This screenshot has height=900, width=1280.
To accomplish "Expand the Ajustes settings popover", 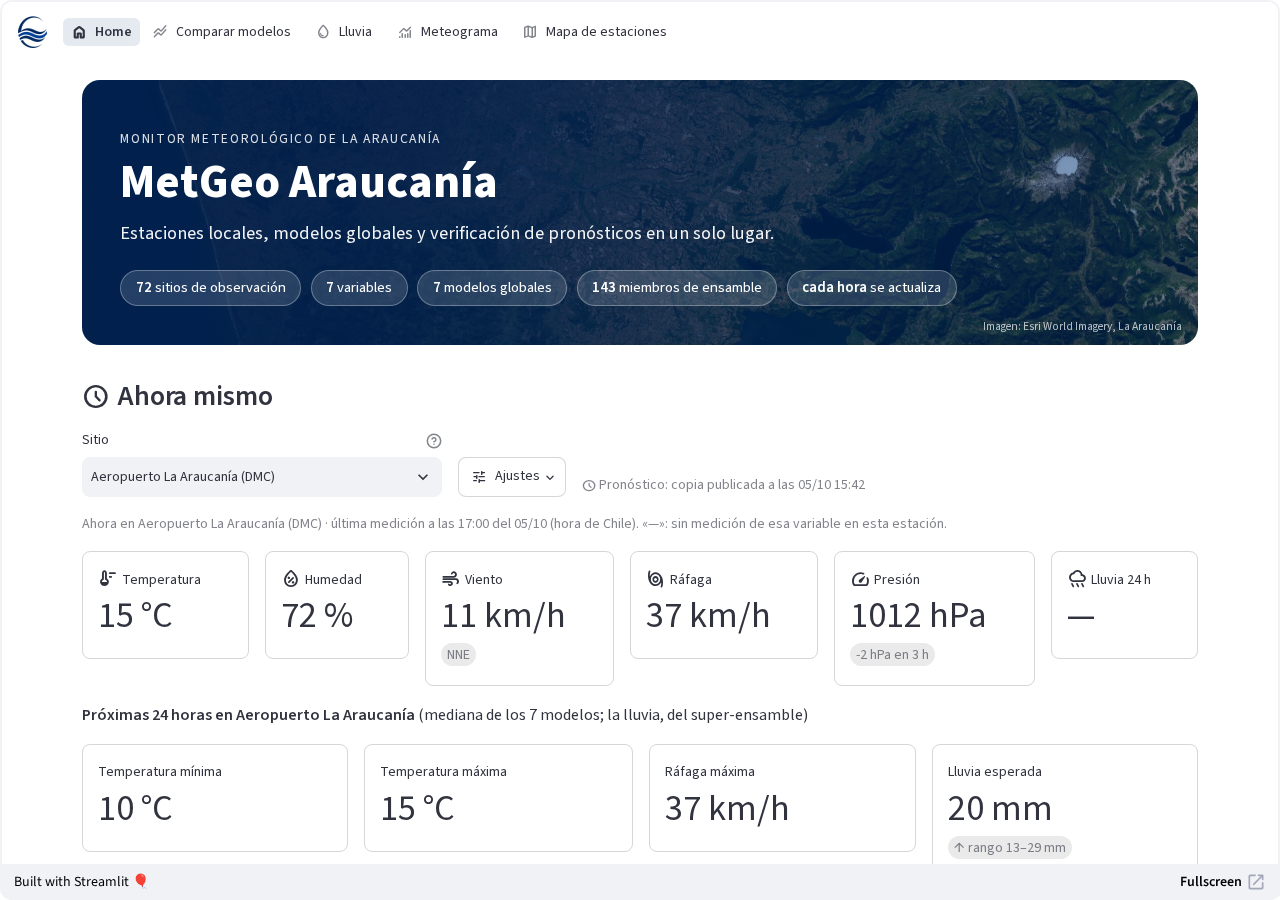I will click(512, 477).
